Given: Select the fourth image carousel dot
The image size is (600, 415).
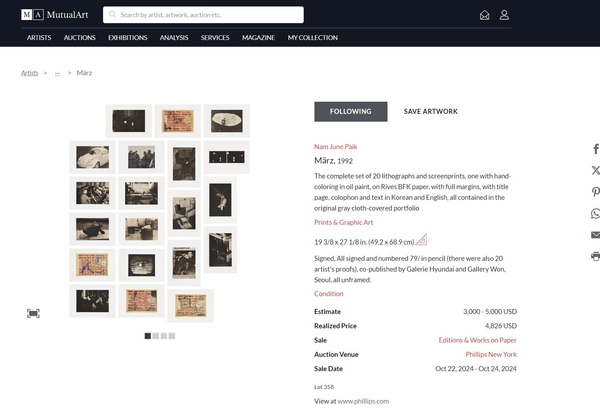Looking at the screenshot, I should pos(172,336).
